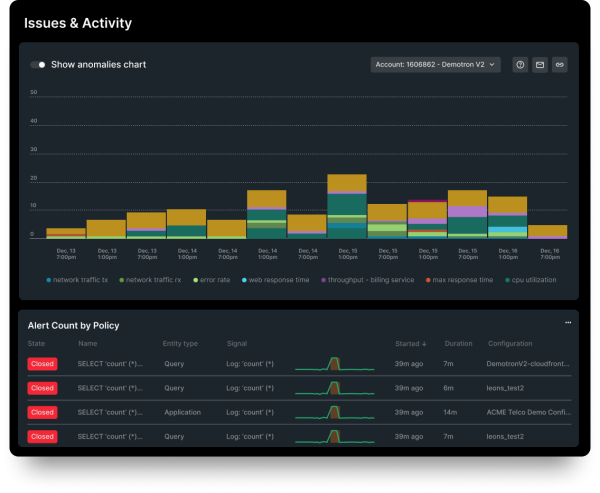Screen dimensions: 600x493
Task: Click the sort arrow next to Started
Action: pyautogui.click(x=424, y=344)
